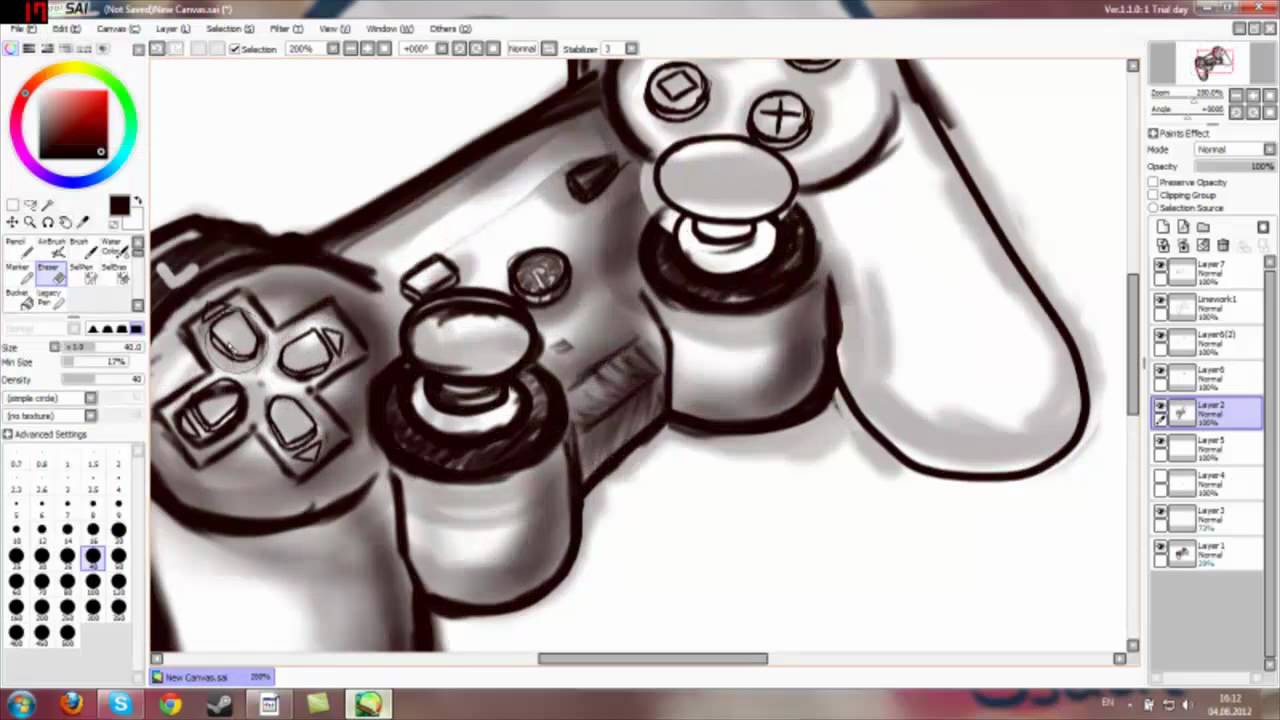Switch to the Water Color tool
Screen dimensions: 1280x720
click(116, 249)
